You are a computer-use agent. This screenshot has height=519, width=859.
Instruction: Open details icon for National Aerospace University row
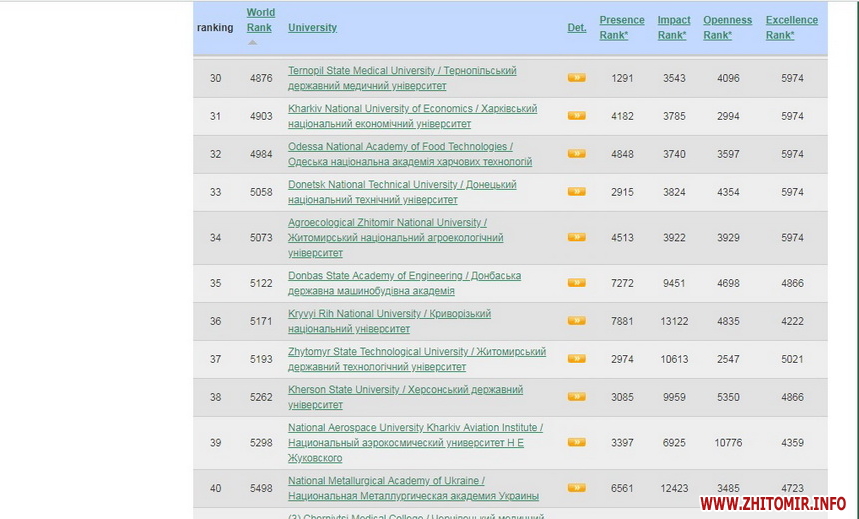click(x=576, y=442)
